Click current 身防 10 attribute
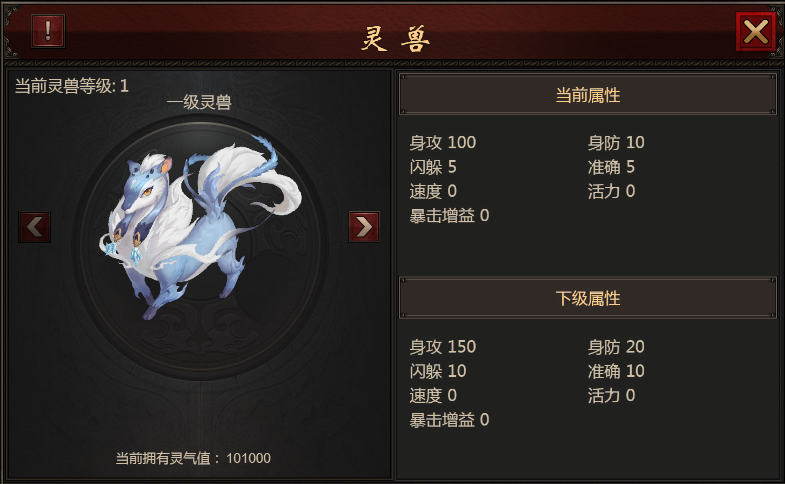785x484 pixels. coord(616,143)
